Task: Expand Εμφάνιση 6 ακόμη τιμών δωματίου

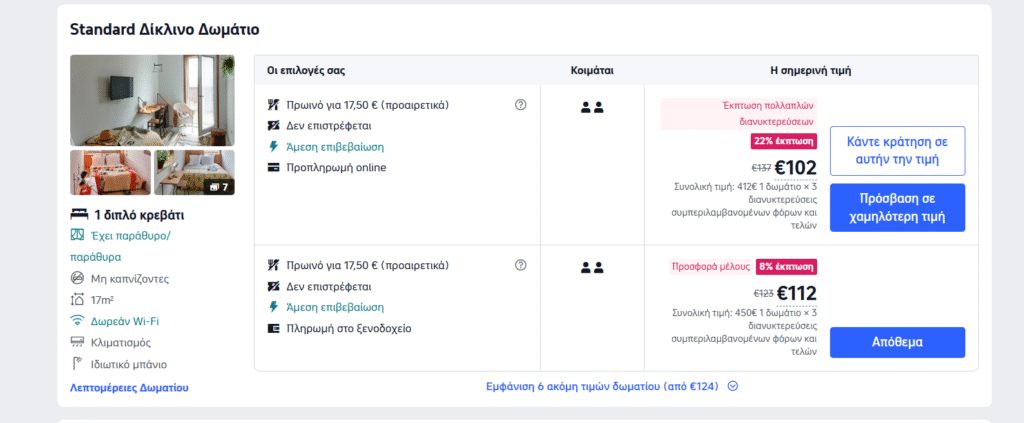Action: click(602, 386)
